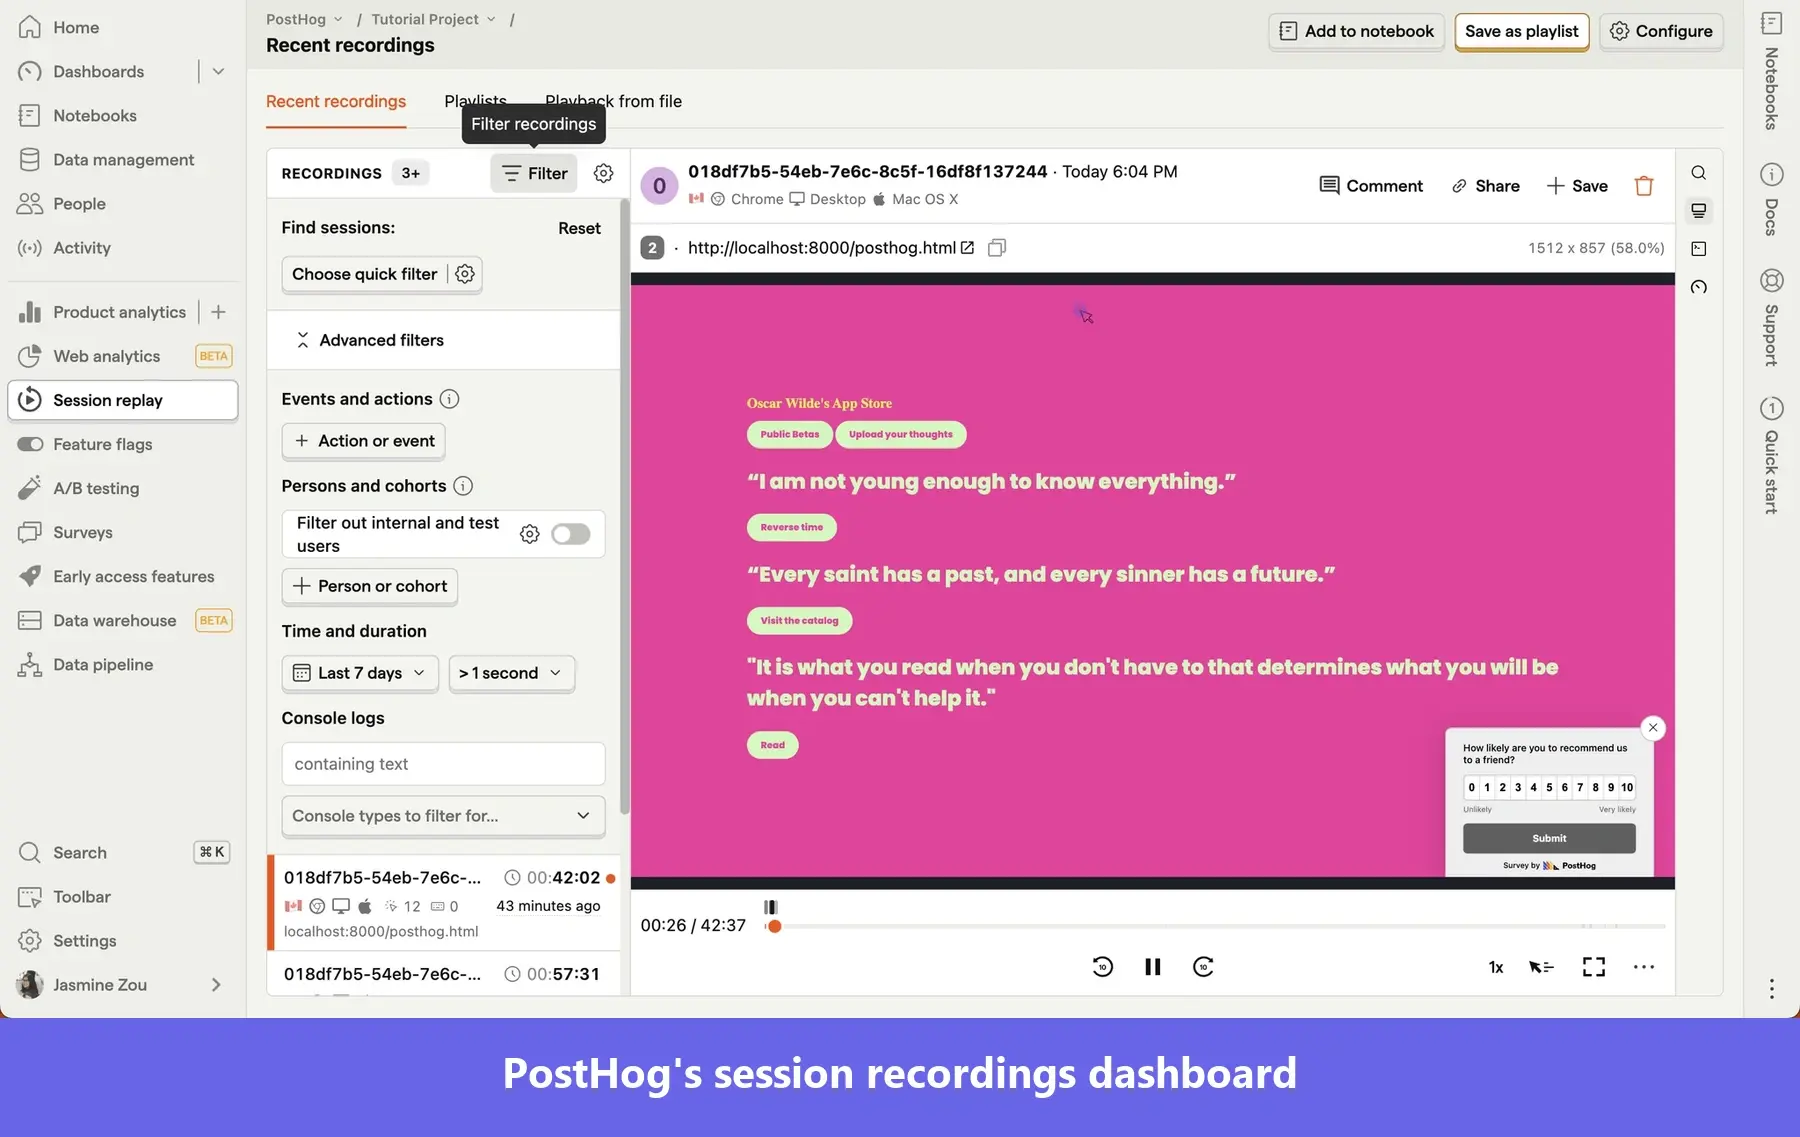Select the 00:42:02 recording in list
Screen dimensions: 1800x1137
[x=444, y=903]
